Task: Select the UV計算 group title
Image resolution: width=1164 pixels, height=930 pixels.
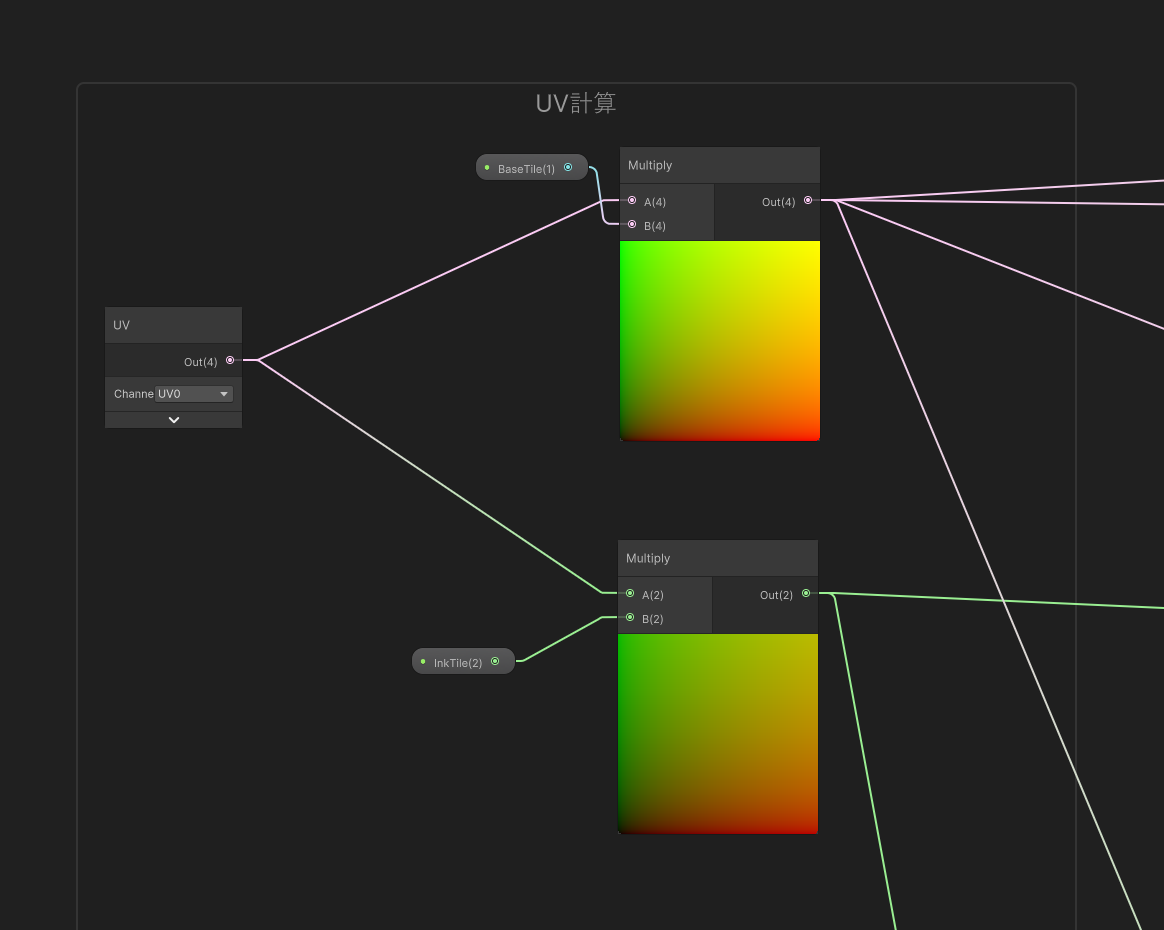Action: (576, 103)
